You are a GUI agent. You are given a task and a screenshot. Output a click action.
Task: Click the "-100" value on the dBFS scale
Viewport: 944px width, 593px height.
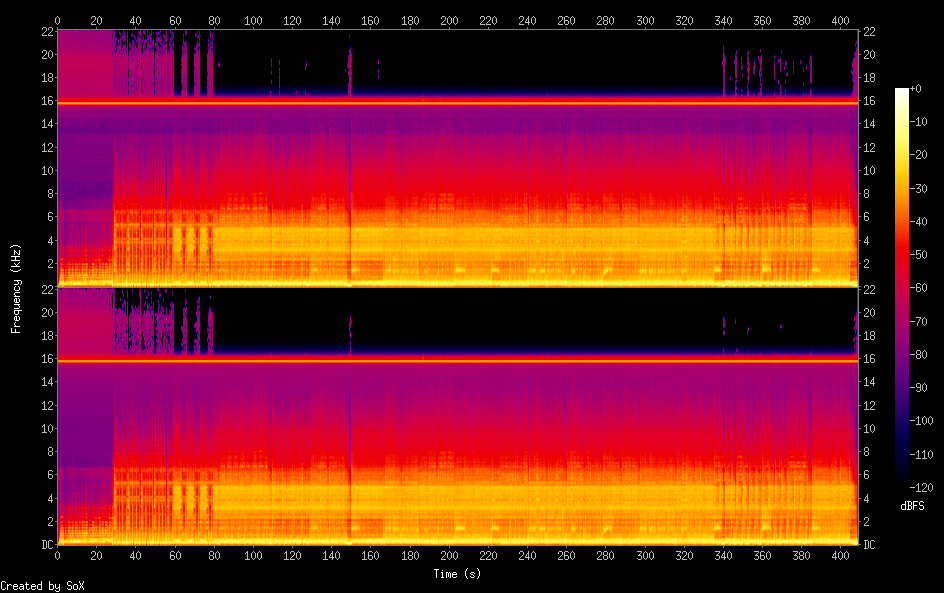(x=921, y=421)
